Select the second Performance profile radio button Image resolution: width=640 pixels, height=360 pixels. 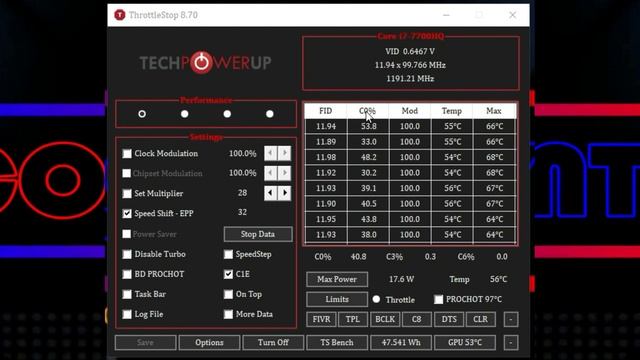tap(184, 114)
